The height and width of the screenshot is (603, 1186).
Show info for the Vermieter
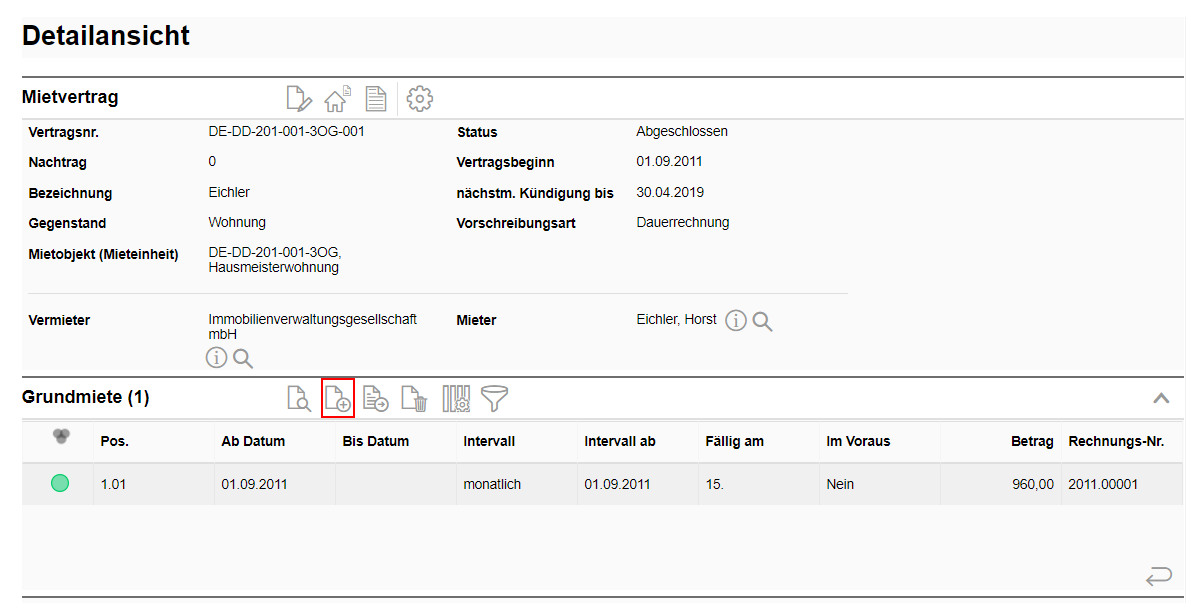pos(216,358)
